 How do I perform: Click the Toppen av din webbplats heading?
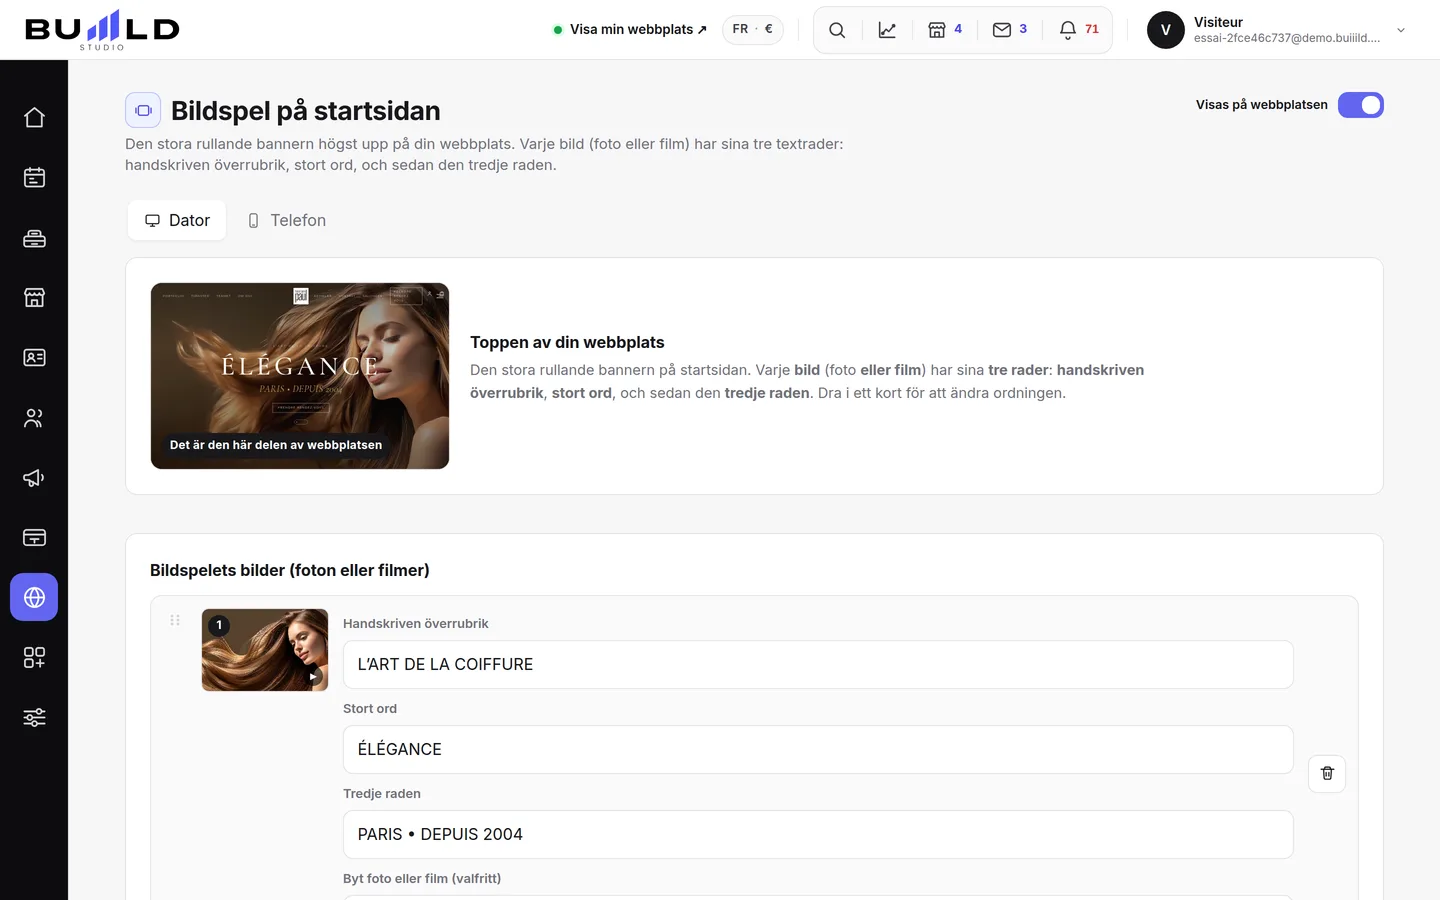(567, 342)
